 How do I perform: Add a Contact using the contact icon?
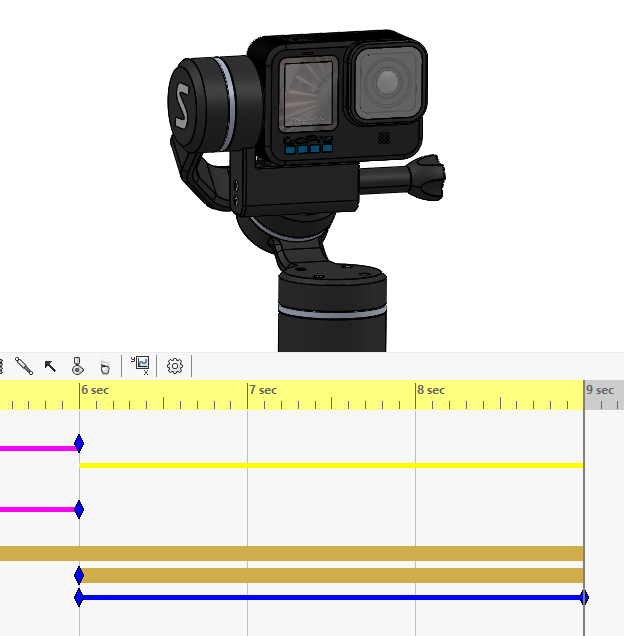tap(77, 366)
